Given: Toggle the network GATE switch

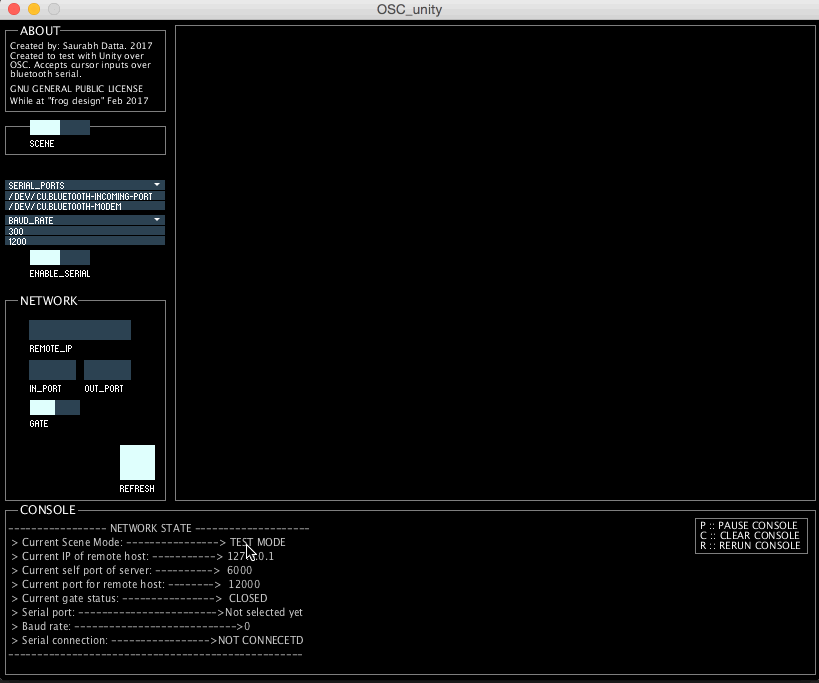Looking at the screenshot, I should pos(55,407).
